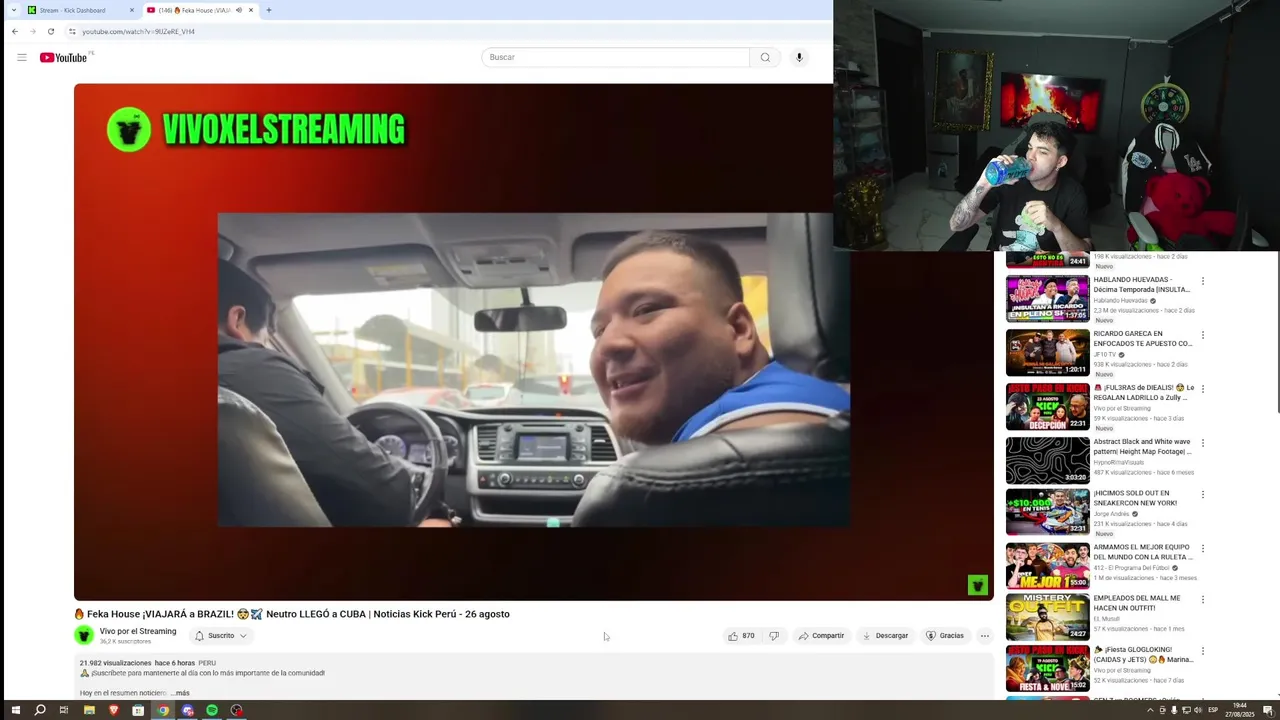Switch to the Stream - Kick Dashboard tab
Viewport: 1280px width, 720px height.
(80, 10)
